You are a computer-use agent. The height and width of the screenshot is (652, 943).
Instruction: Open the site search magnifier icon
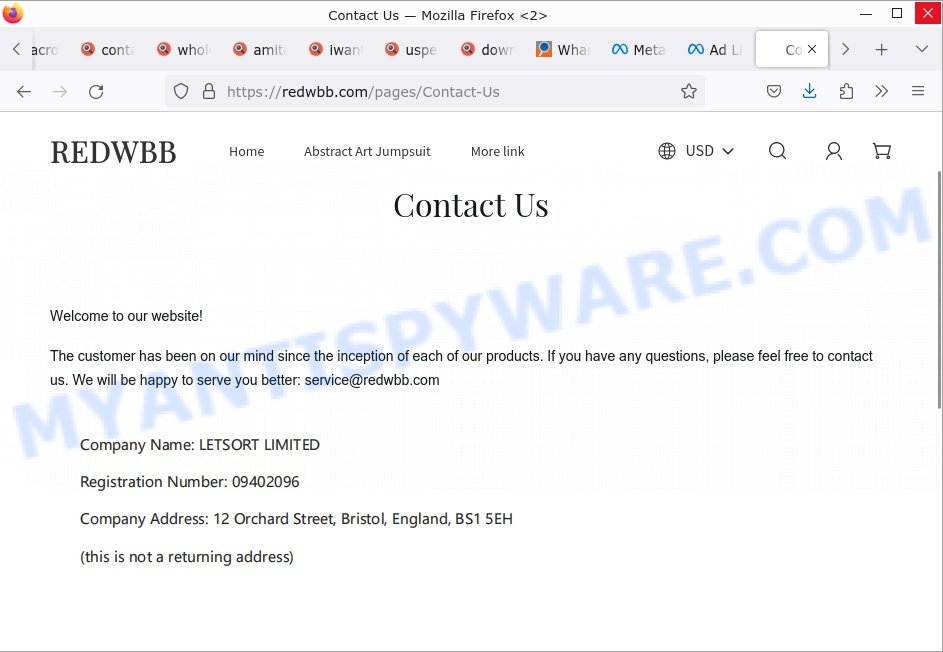(x=777, y=150)
